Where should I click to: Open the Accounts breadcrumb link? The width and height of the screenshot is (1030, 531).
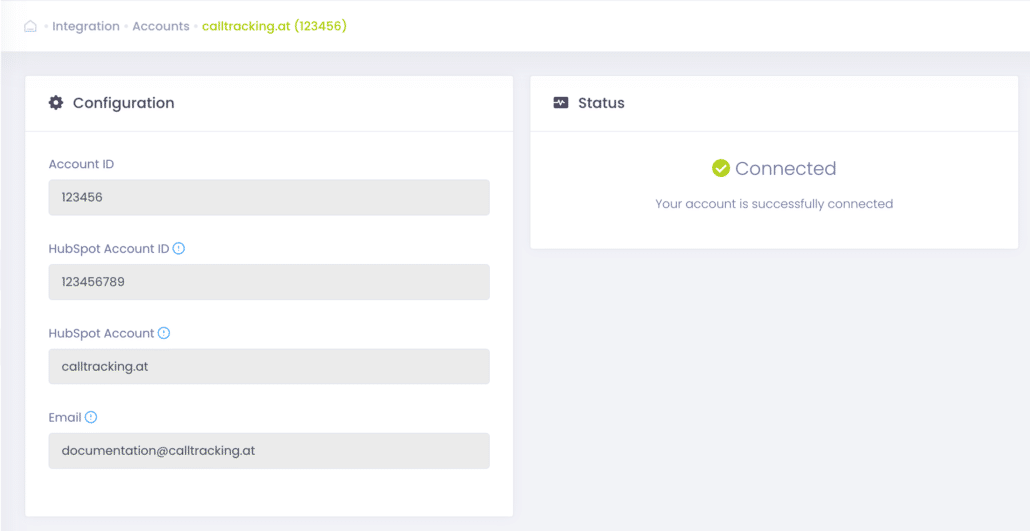[160, 27]
